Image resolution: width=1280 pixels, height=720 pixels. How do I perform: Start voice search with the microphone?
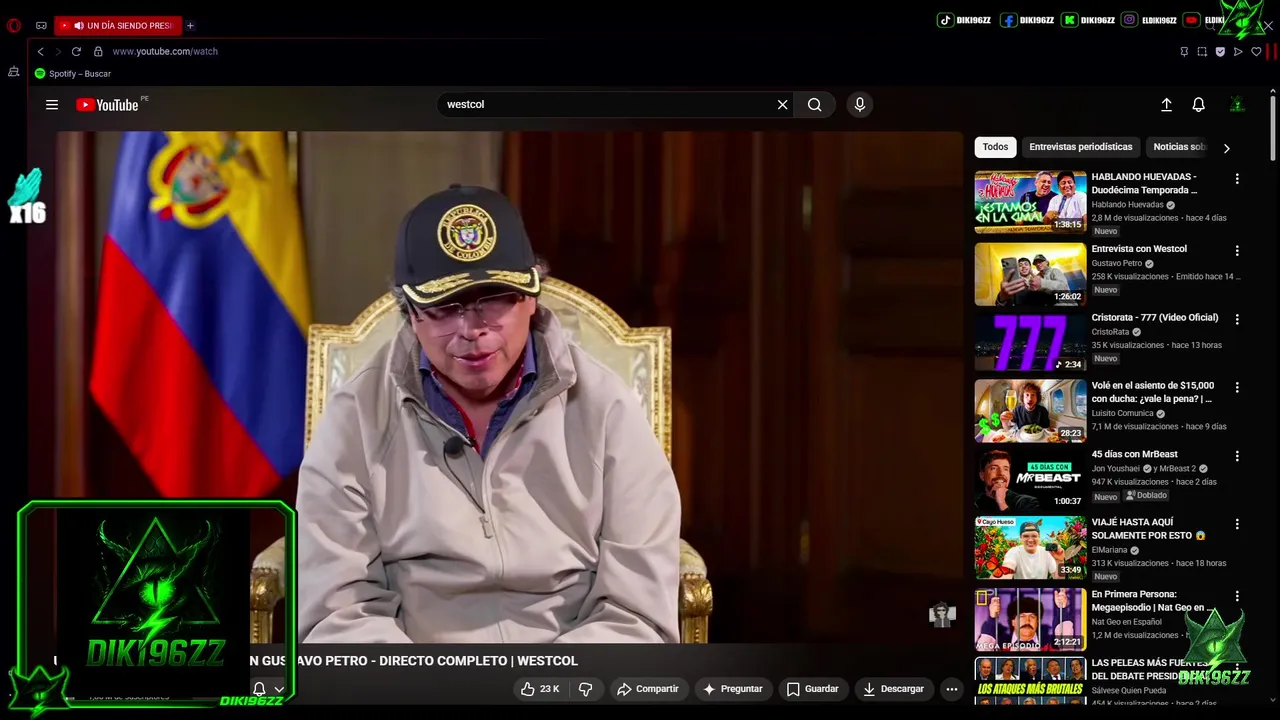pos(859,104)
